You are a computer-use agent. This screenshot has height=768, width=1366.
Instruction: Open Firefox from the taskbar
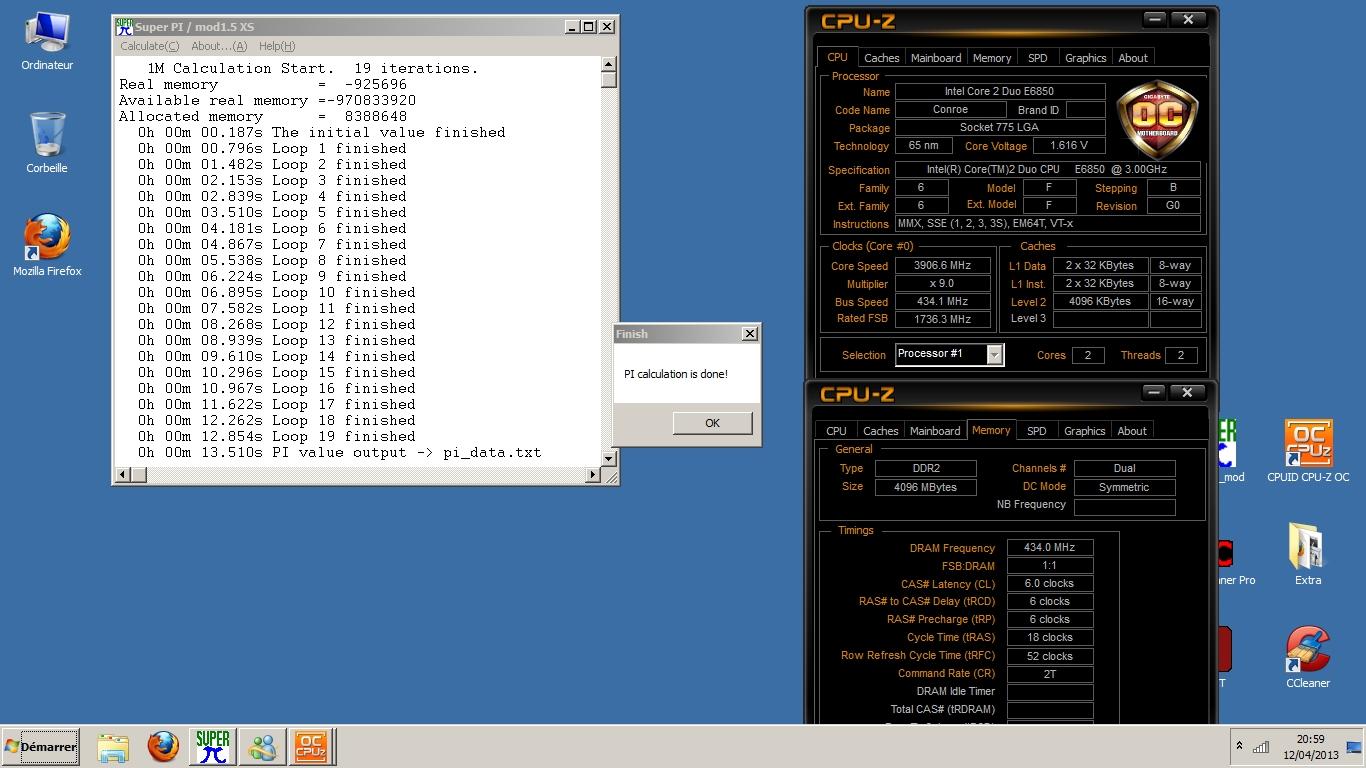[163, 747]
